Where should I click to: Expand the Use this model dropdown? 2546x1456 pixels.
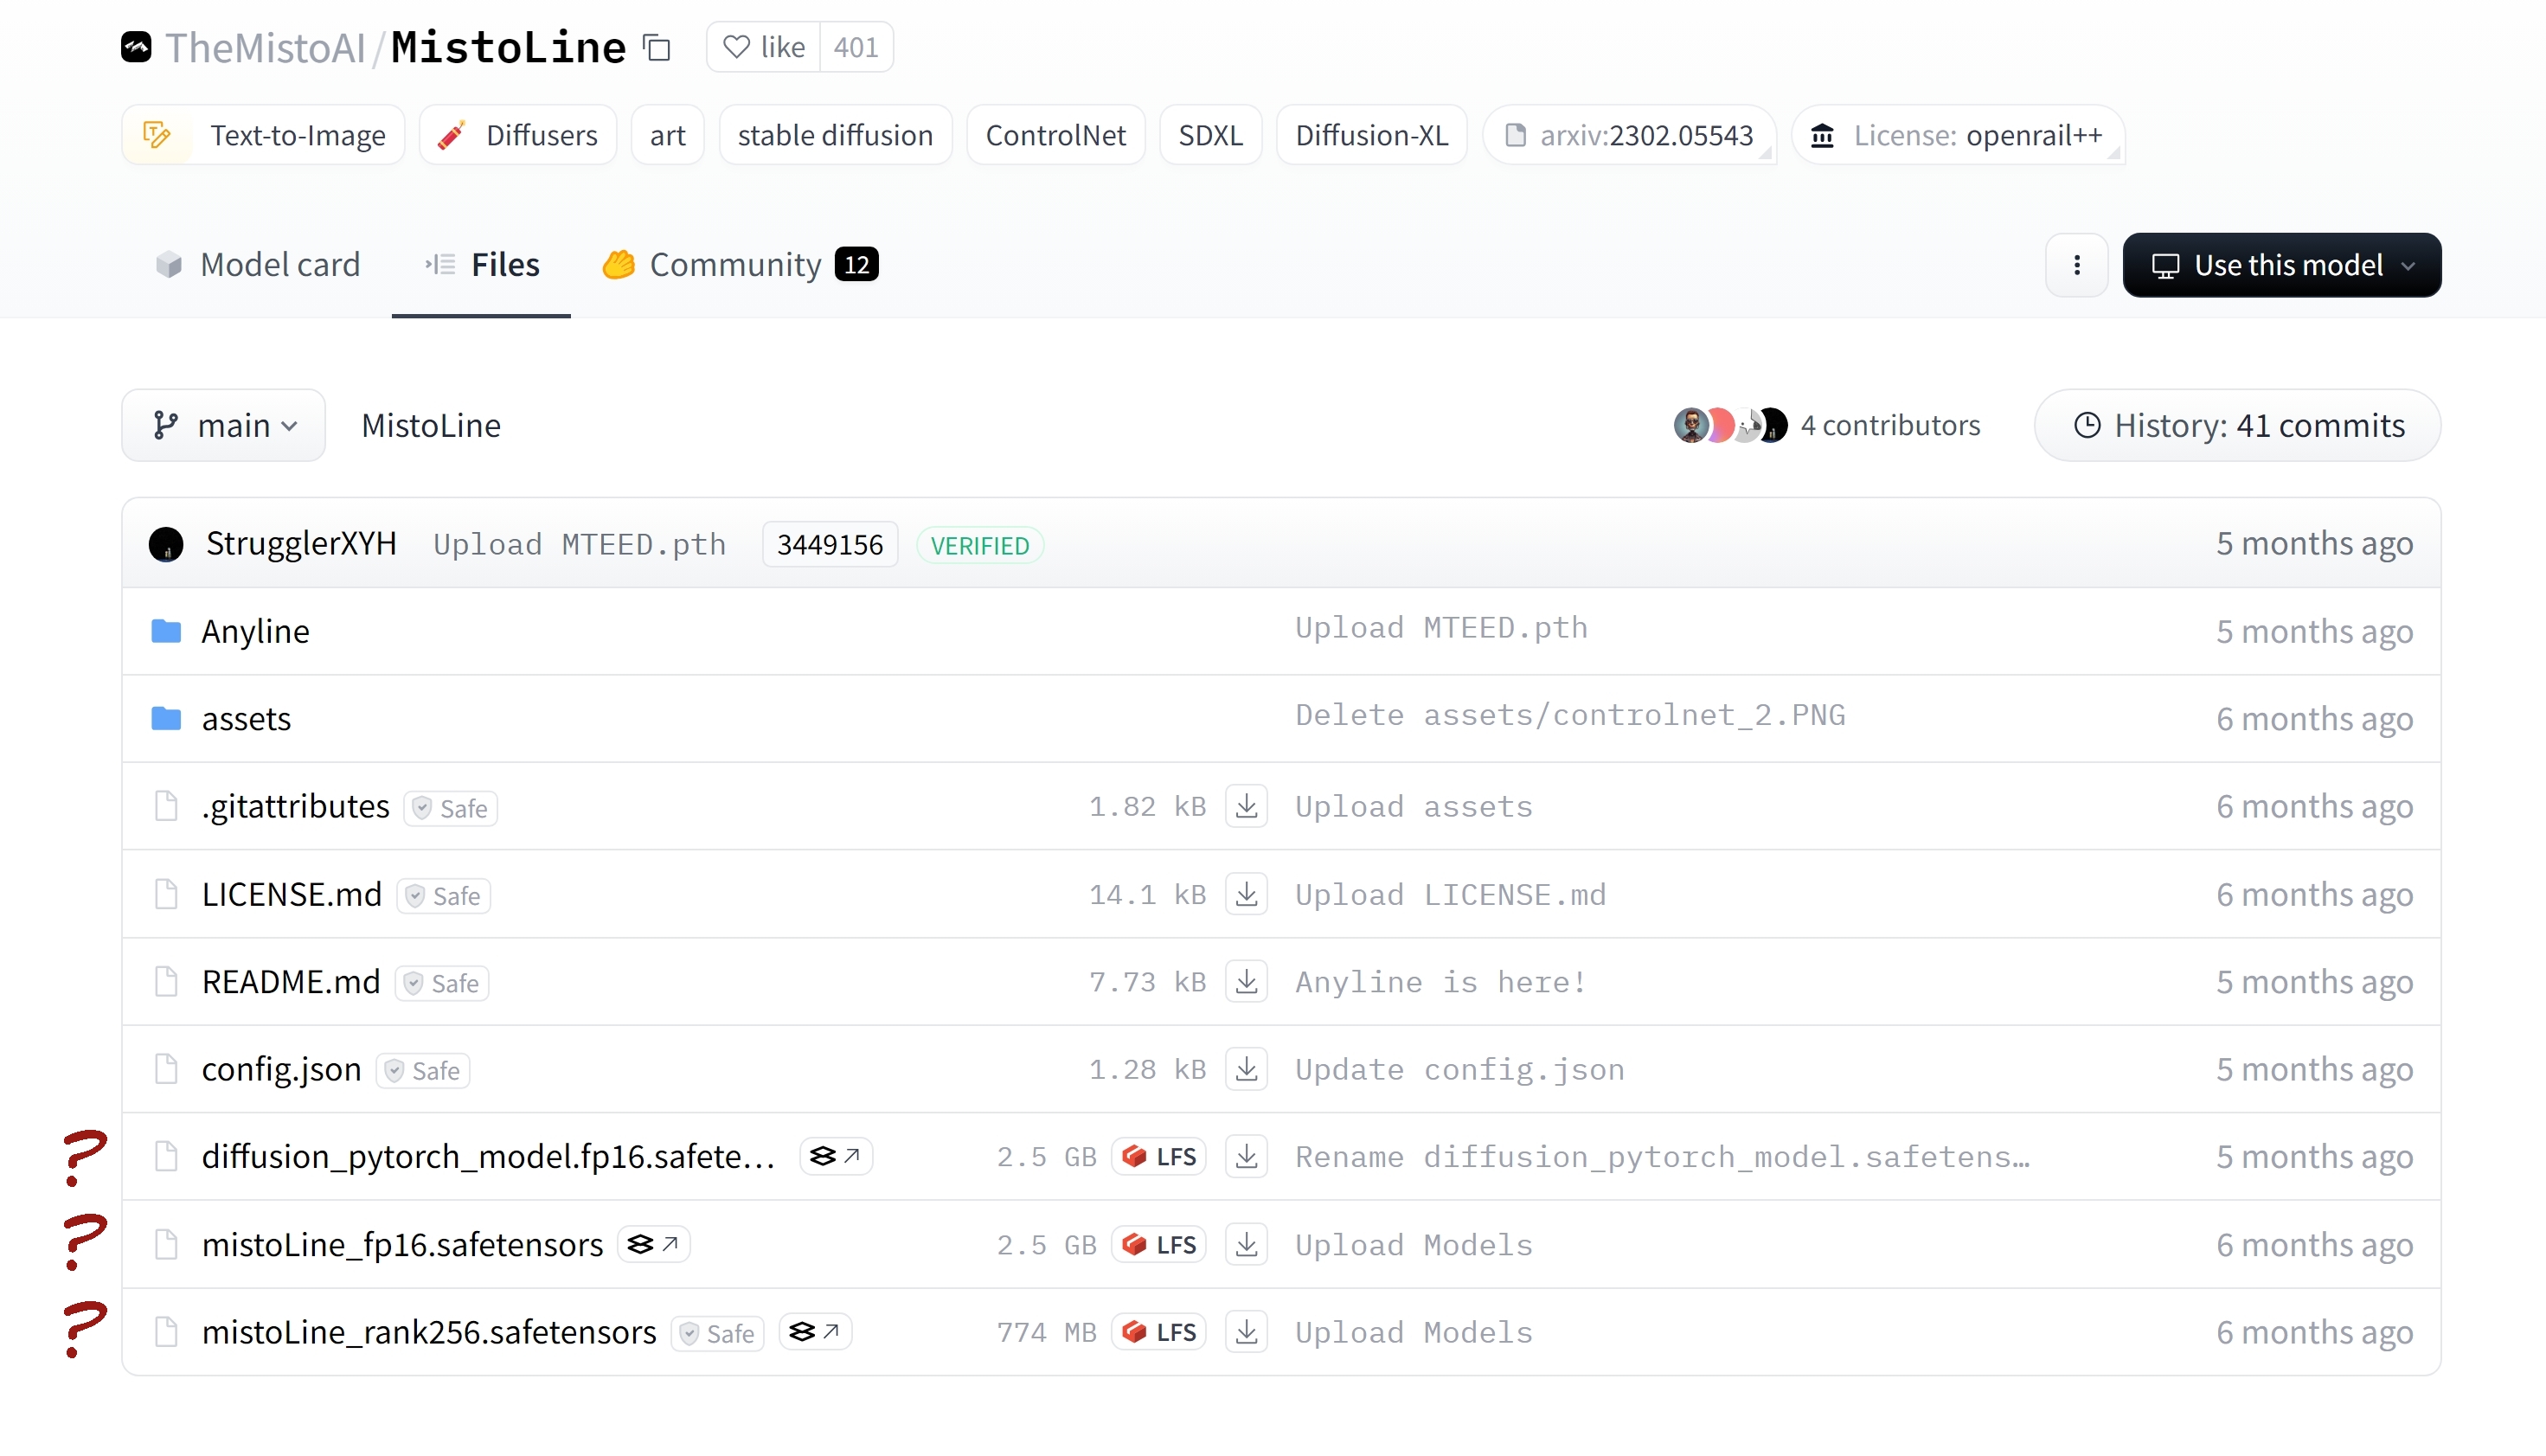pyautogui.click(x=2282, y=265)
